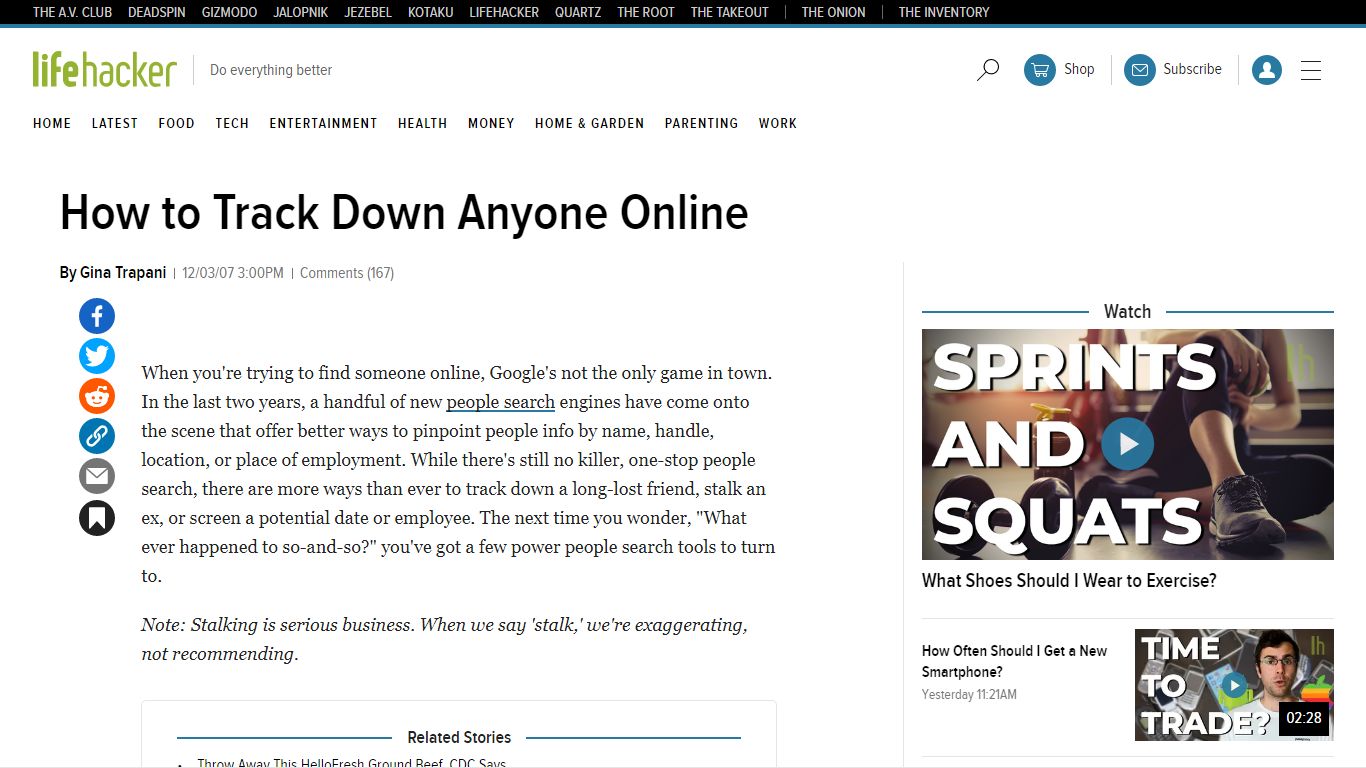Visit THE INVENTORY network link
Screen dimensions: 1366x768
944,12
